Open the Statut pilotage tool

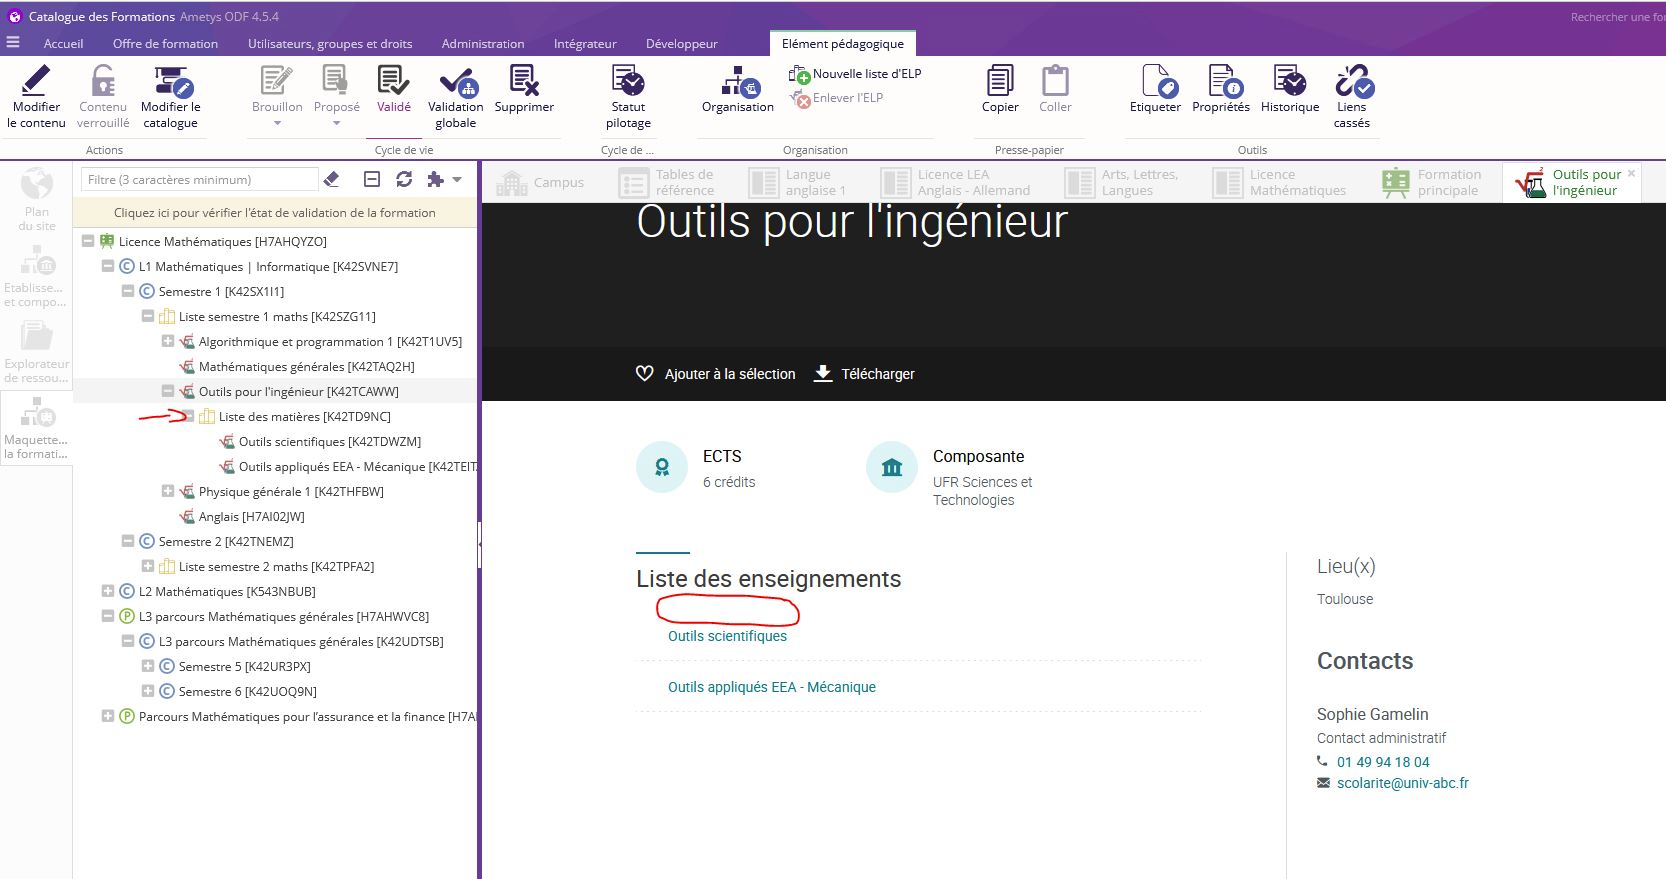click(x=628, y=81)
